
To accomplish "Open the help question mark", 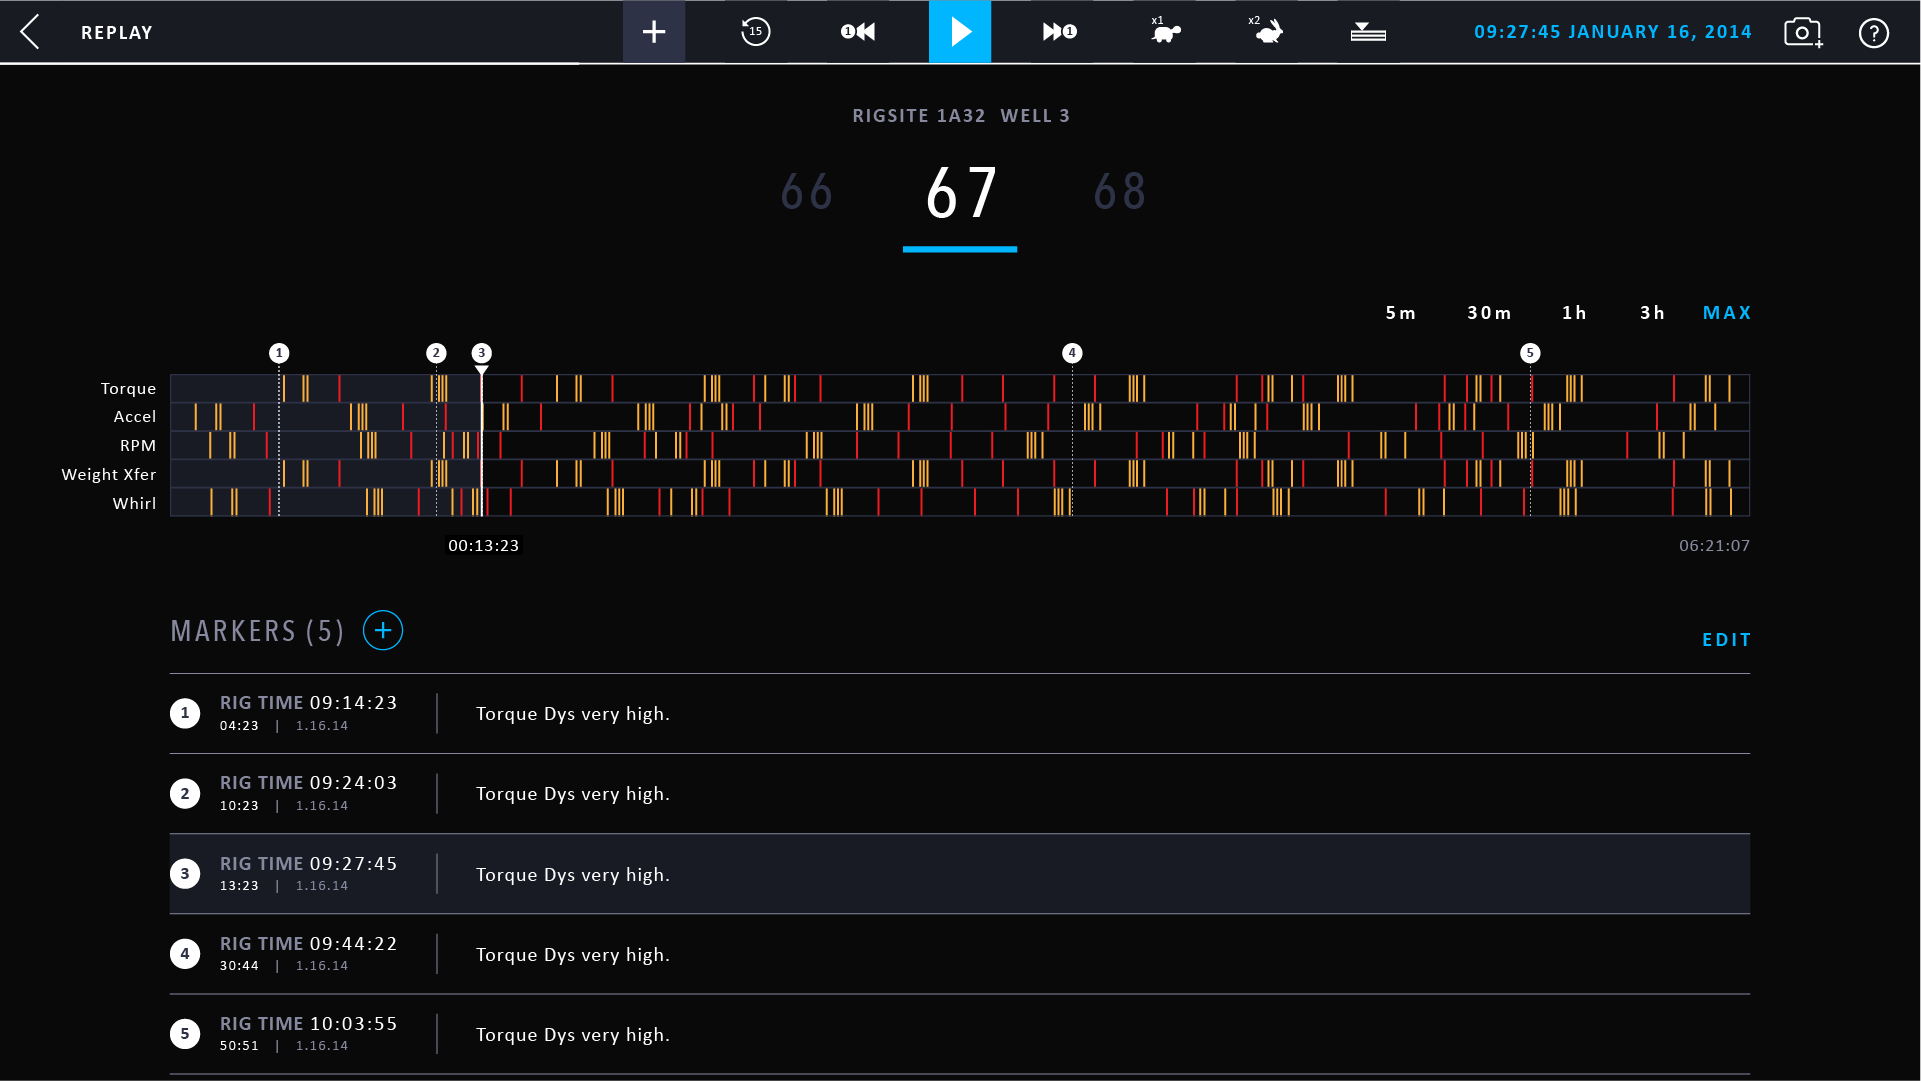I will [x=1873, y=33].
